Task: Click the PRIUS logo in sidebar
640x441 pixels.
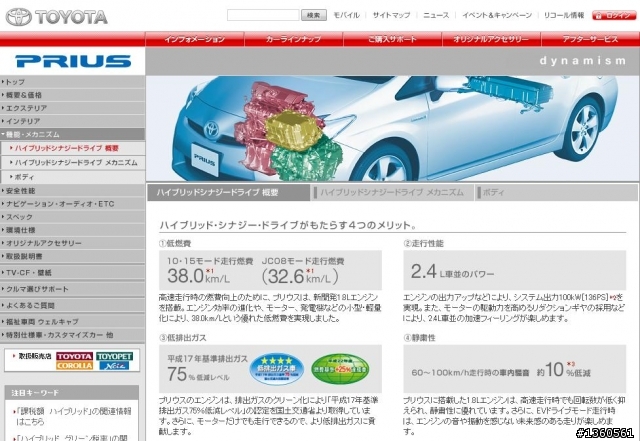Action: pyautogui.click(x=73, y=61)
